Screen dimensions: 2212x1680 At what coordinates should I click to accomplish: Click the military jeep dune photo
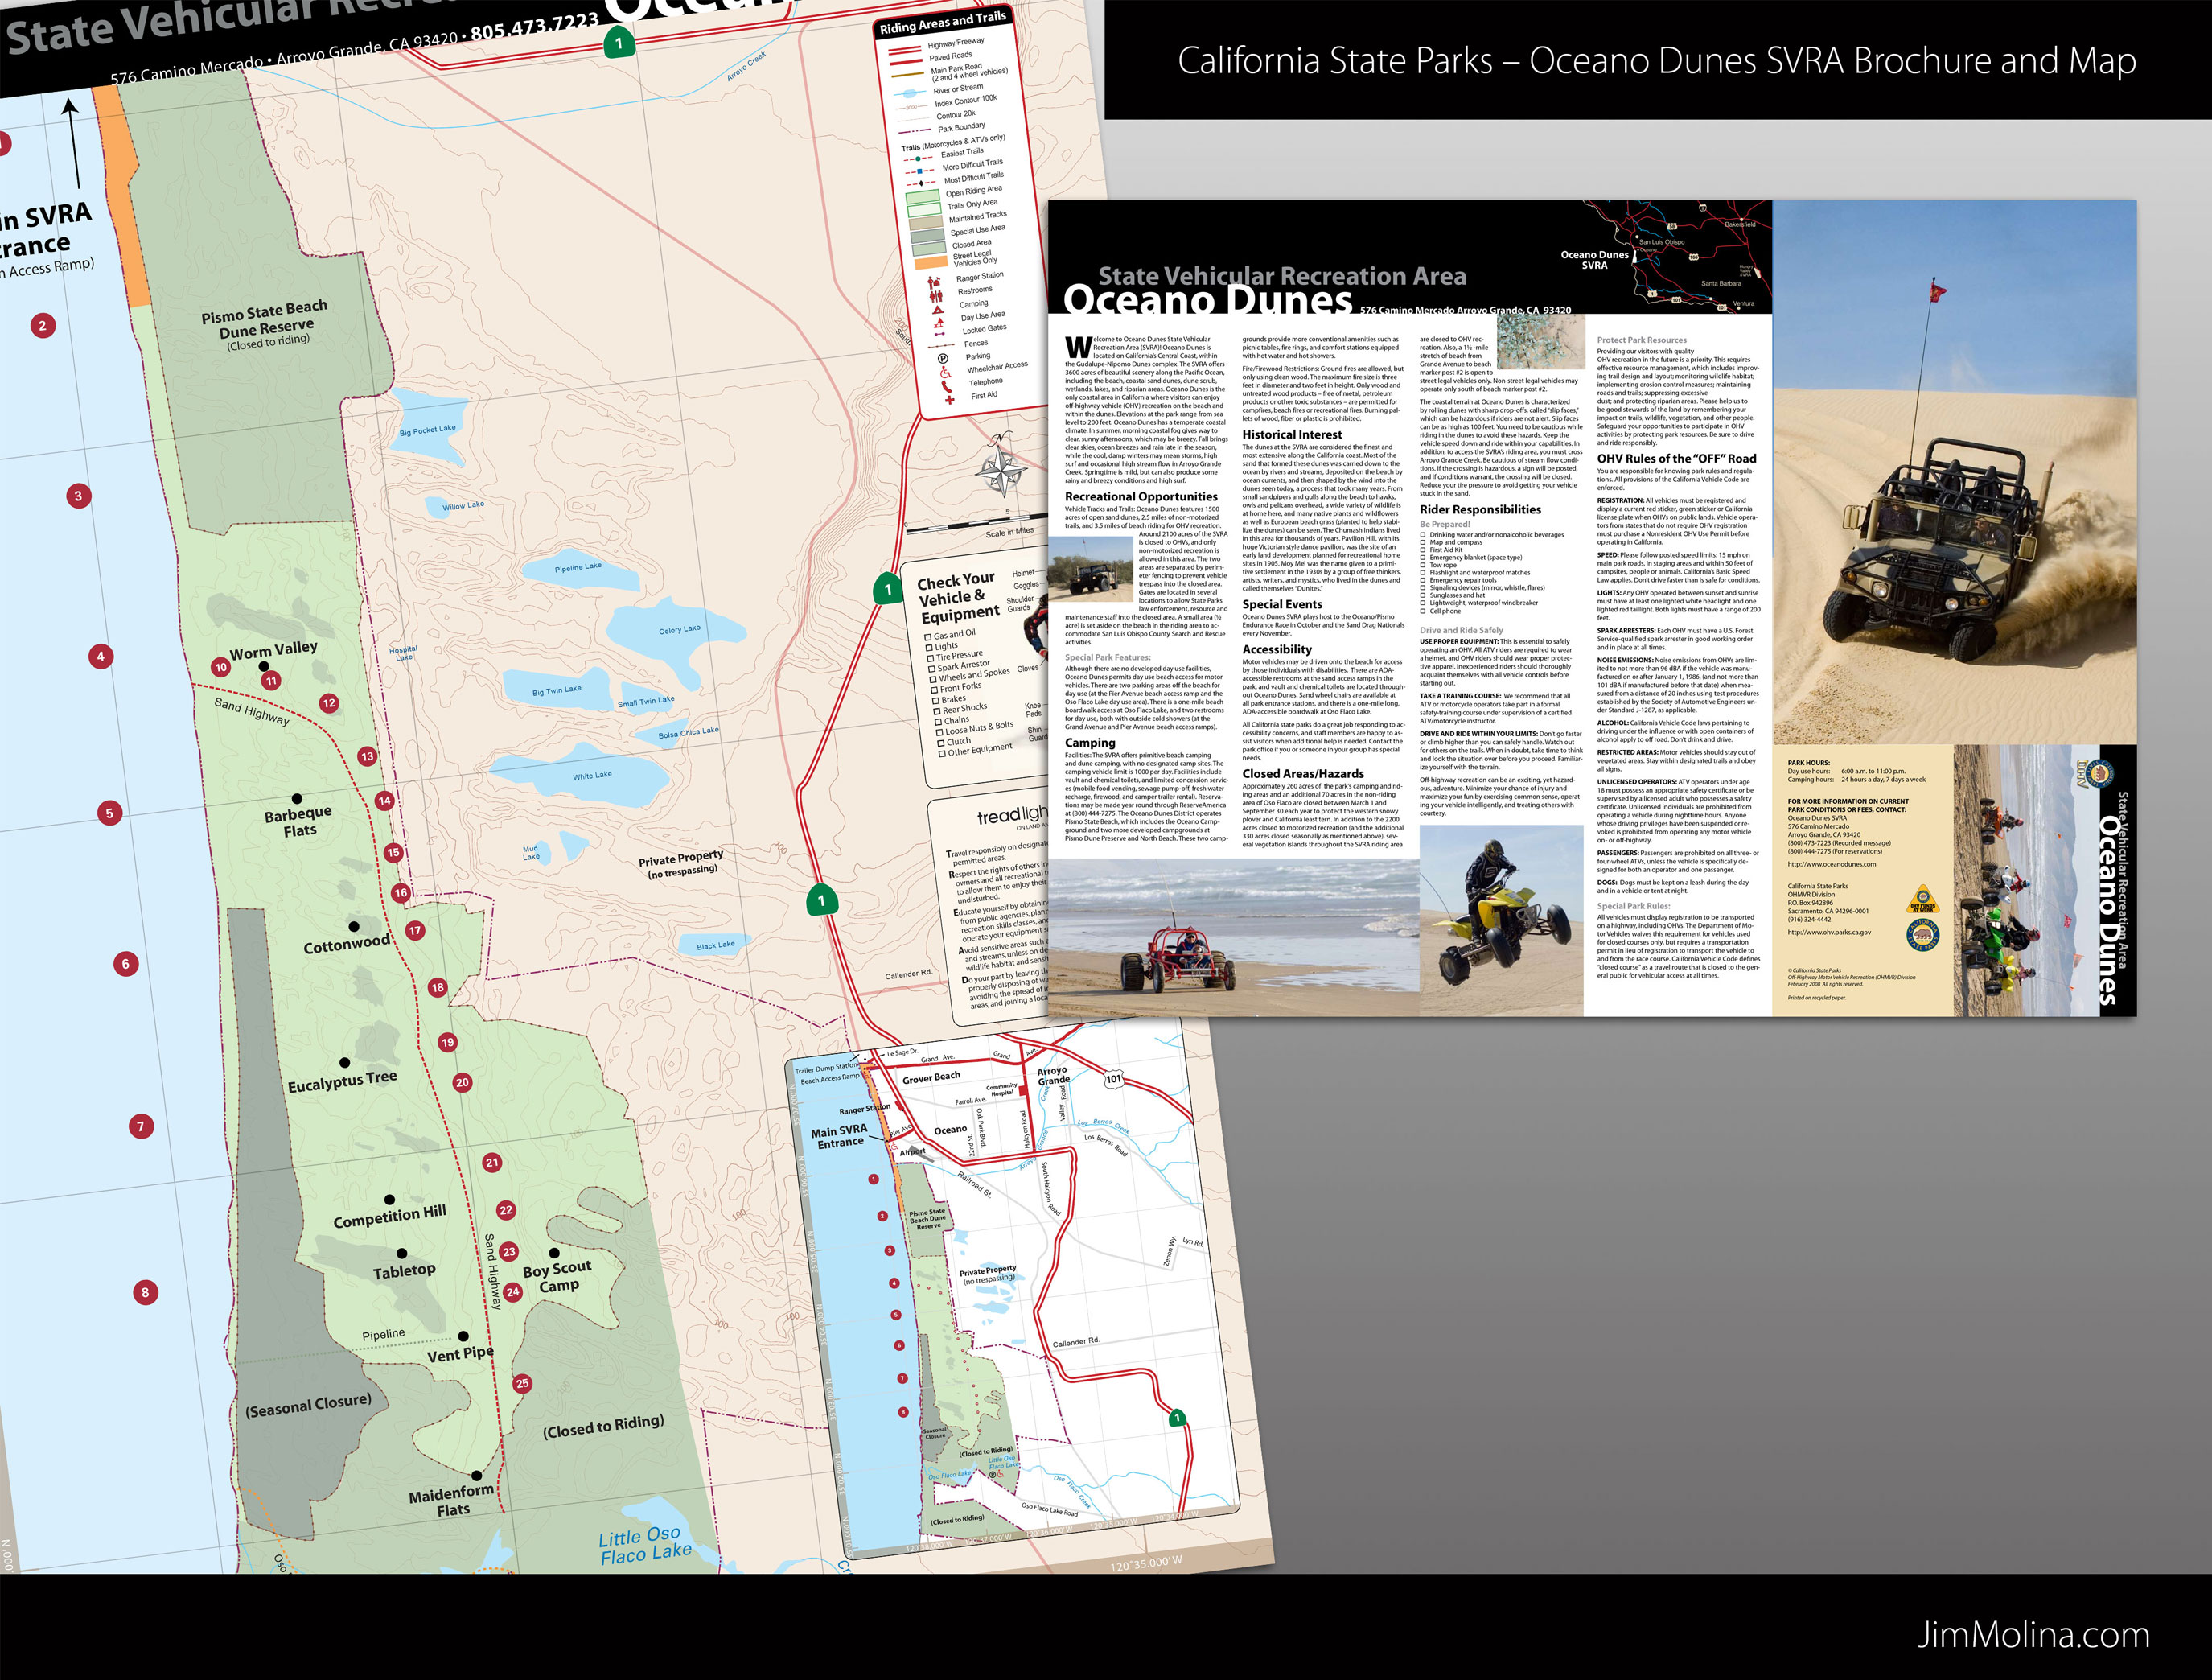click(x=1954, y=472)
